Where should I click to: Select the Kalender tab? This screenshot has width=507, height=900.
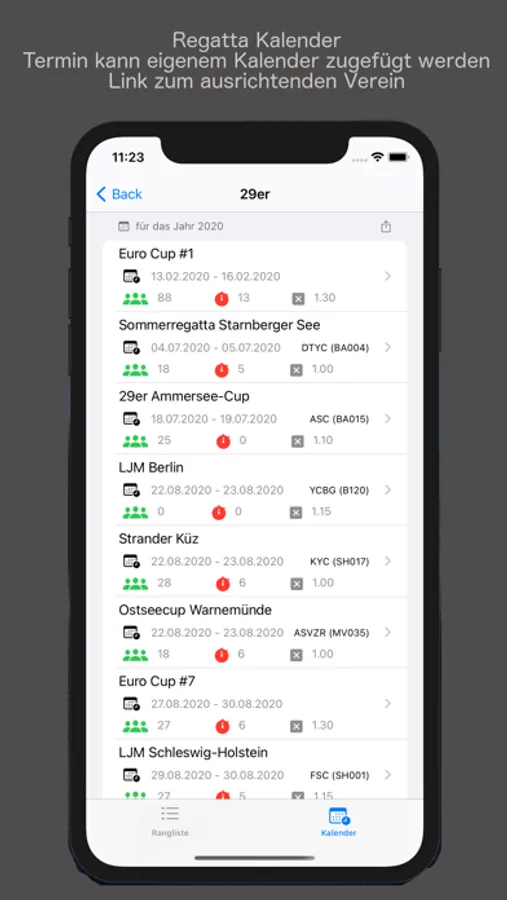[x=339, y=821]
